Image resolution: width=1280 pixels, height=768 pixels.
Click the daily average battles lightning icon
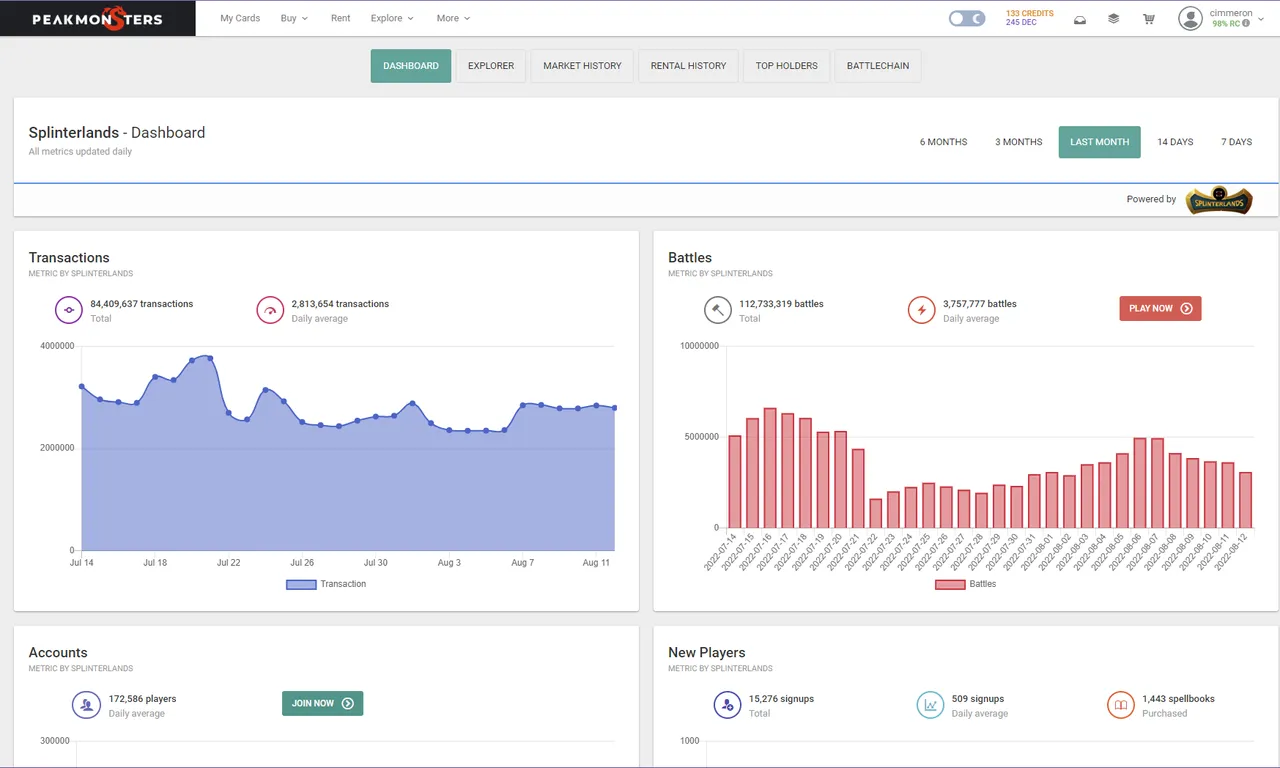coord(921,310)
